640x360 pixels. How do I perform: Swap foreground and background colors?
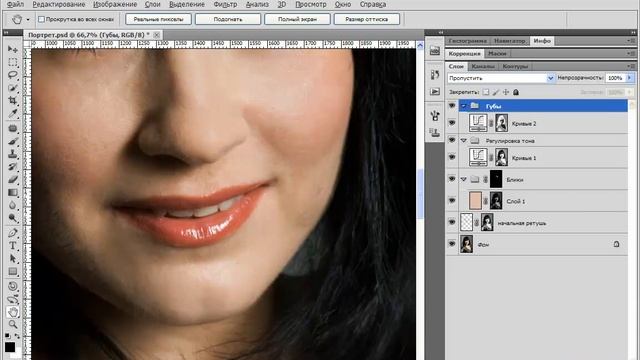click(x=18, y=336)
